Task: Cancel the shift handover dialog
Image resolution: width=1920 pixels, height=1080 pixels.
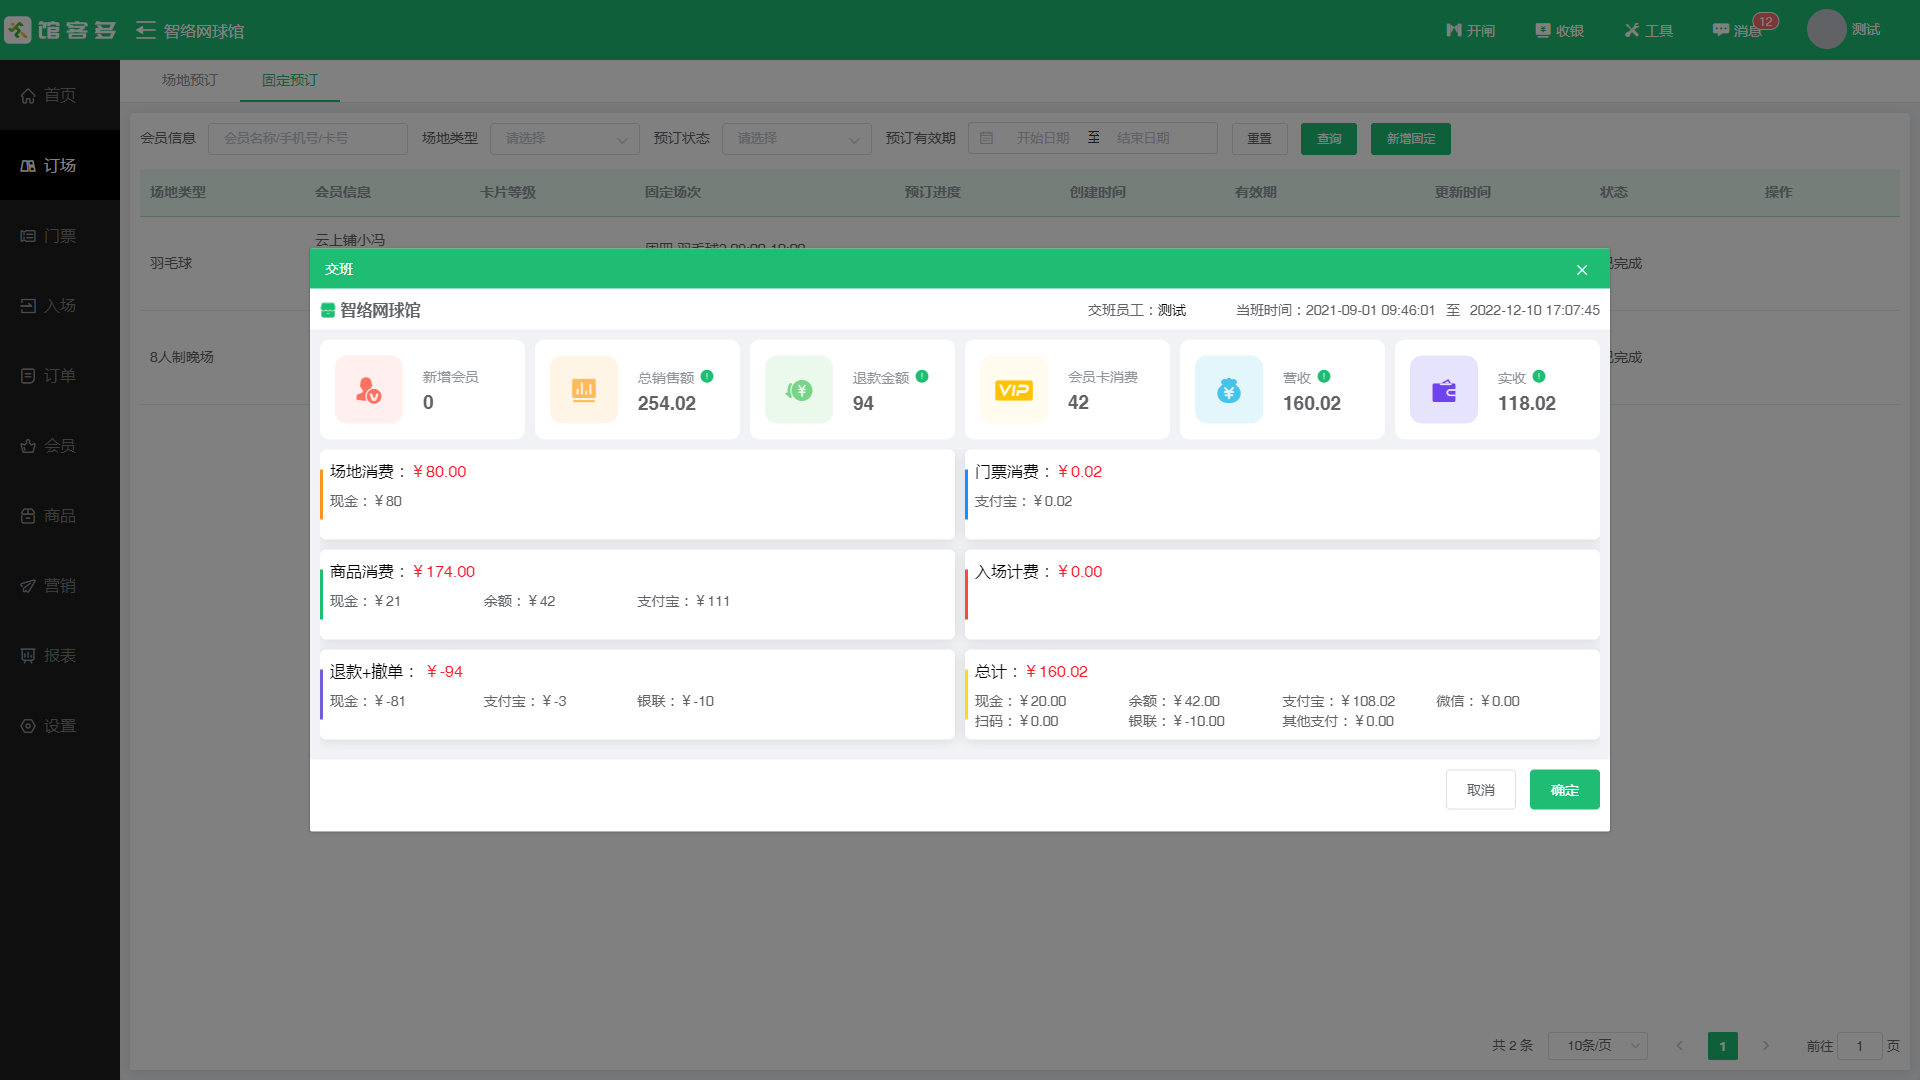Action: click(1480, 790)
